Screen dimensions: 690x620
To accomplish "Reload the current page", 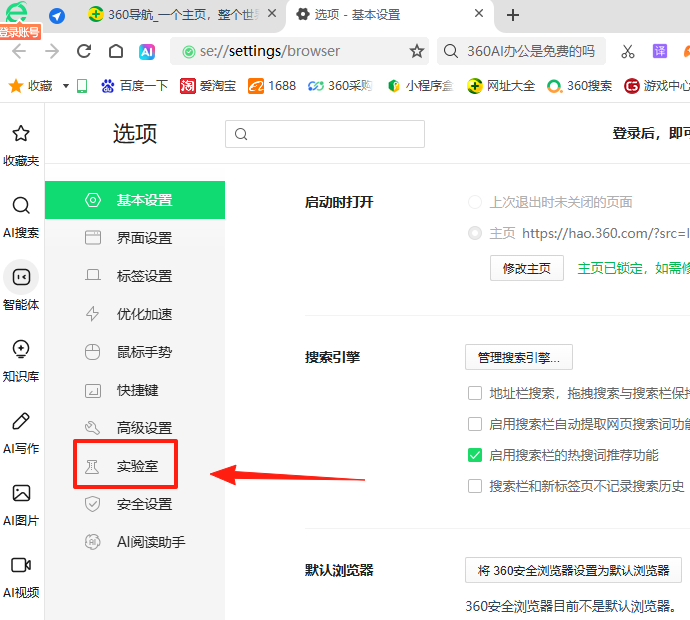I will point(84,51).
